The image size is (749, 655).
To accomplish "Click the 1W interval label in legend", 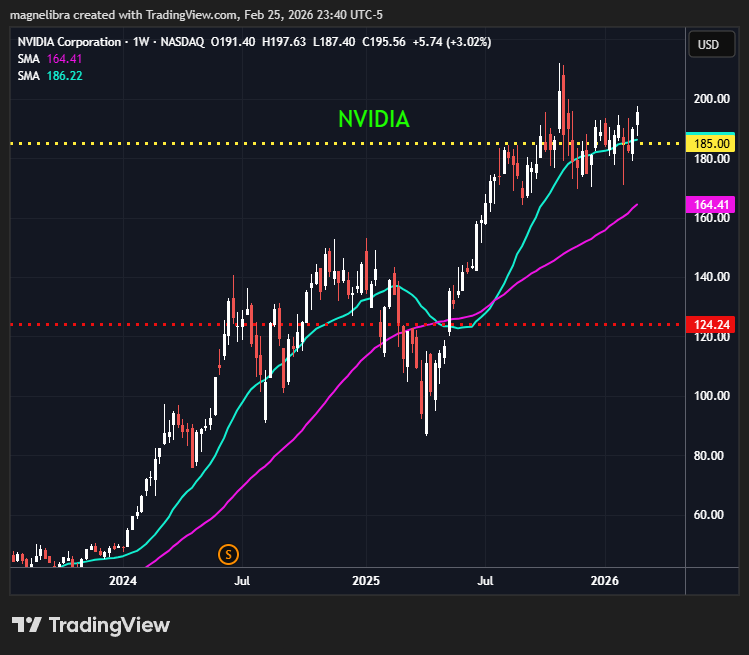I will click(x=141, y=42).
